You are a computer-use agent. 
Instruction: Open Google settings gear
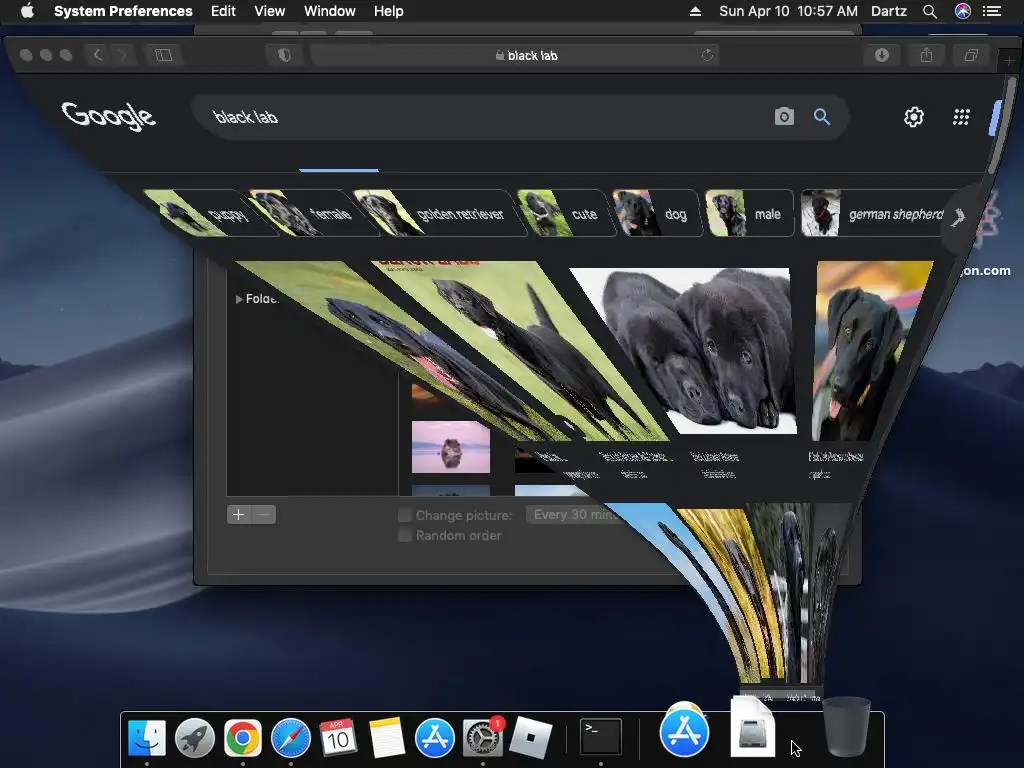[x=914, y=117]
